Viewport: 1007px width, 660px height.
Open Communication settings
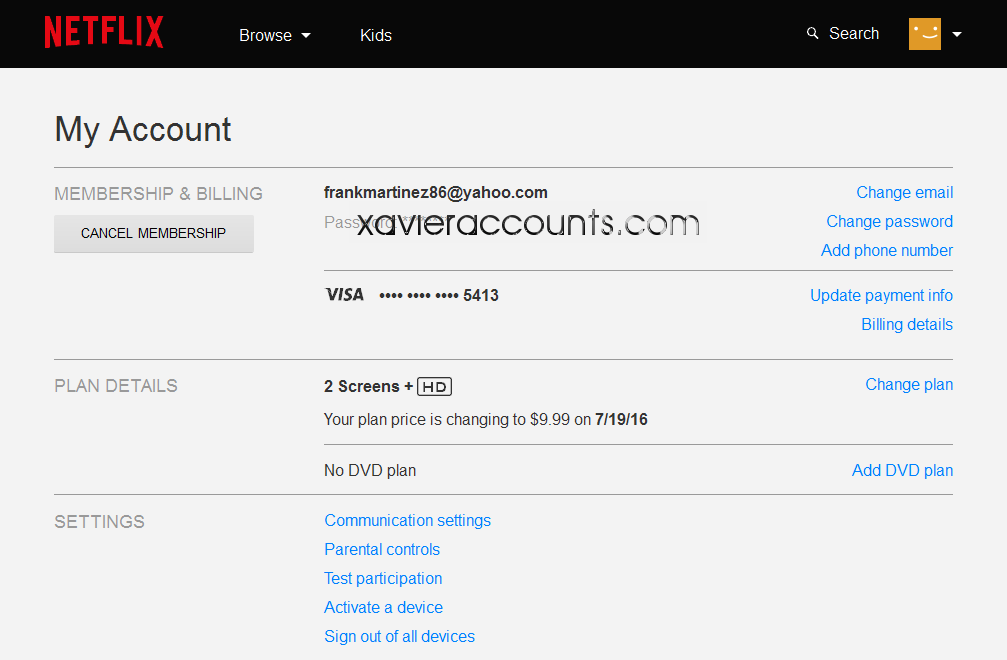pos(407,521)
